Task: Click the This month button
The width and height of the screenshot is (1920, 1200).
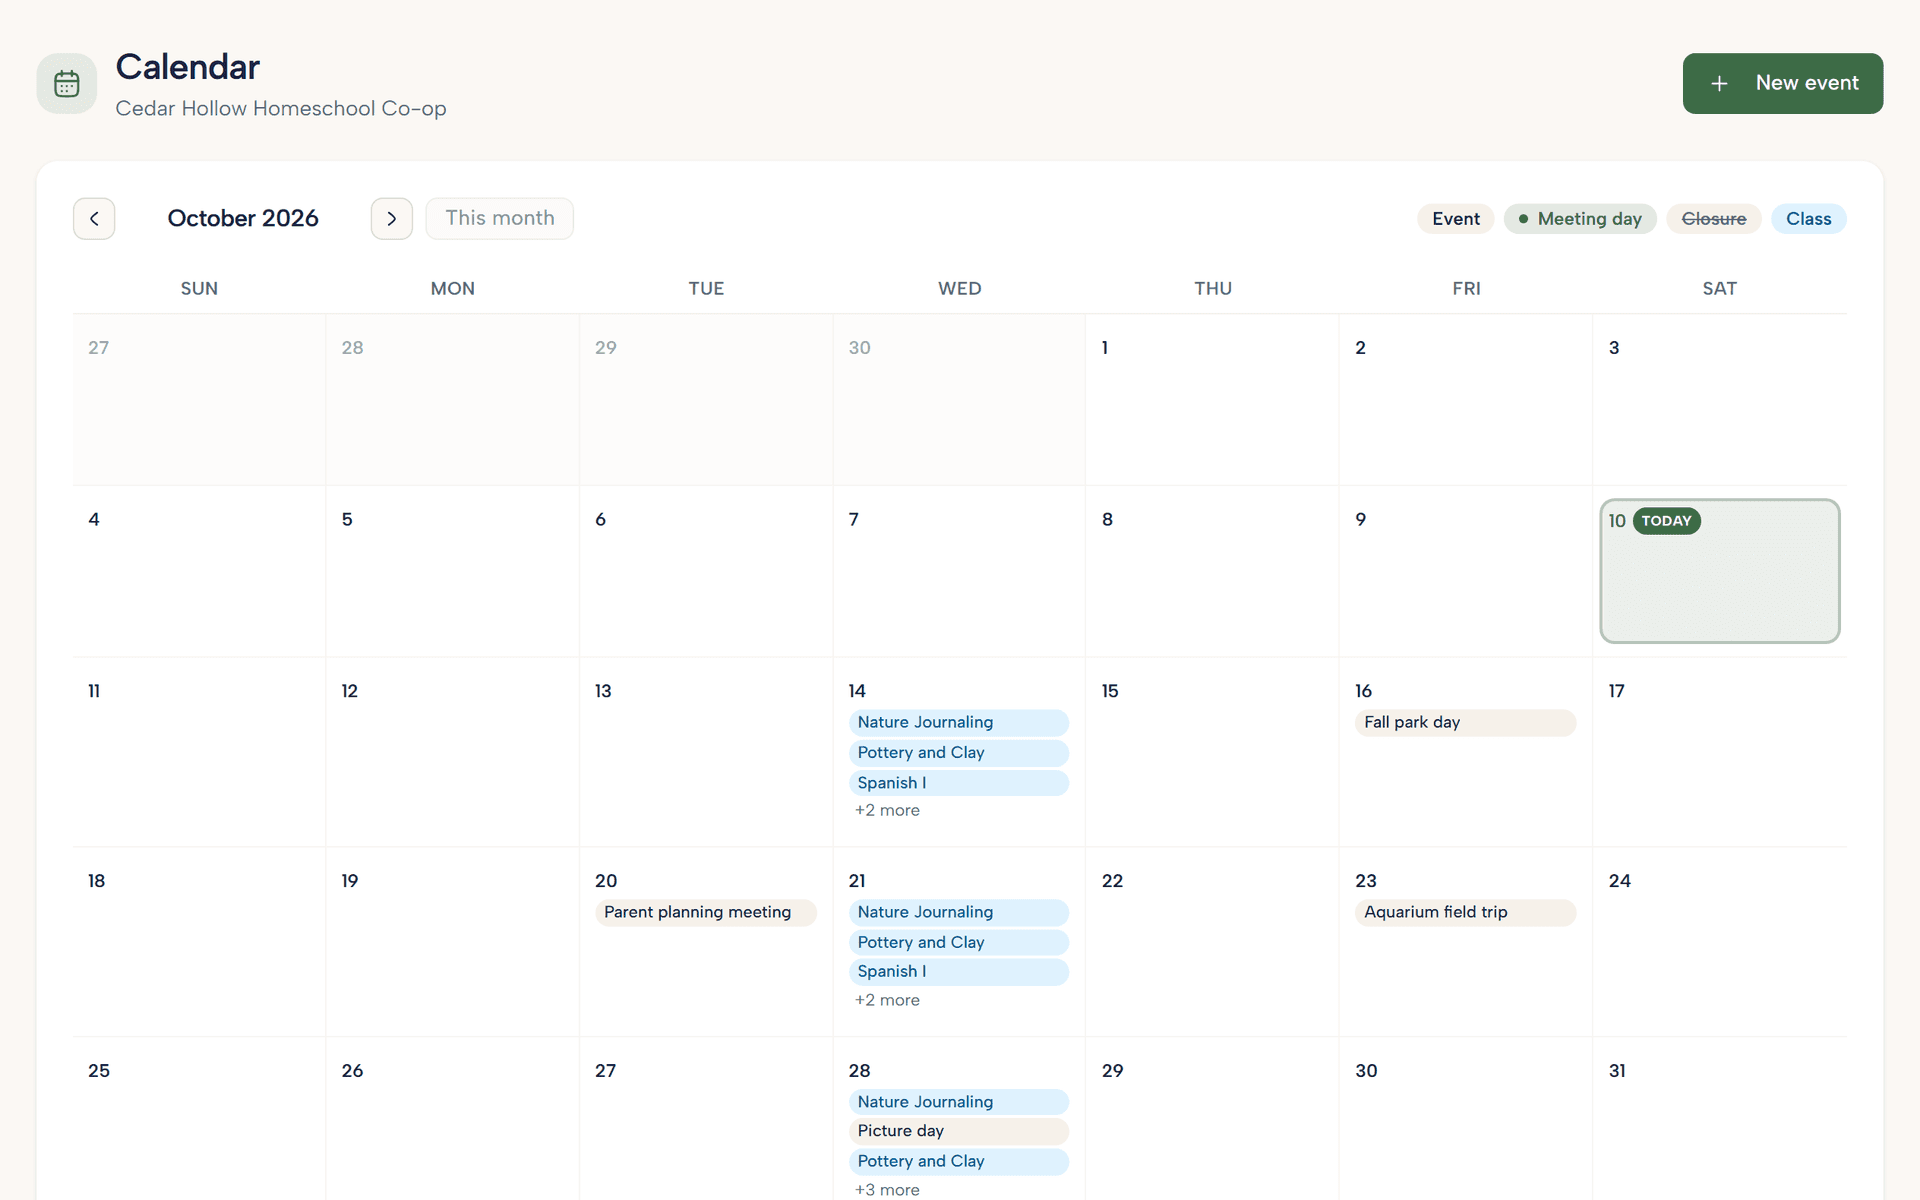Action: tap(500, 218)
